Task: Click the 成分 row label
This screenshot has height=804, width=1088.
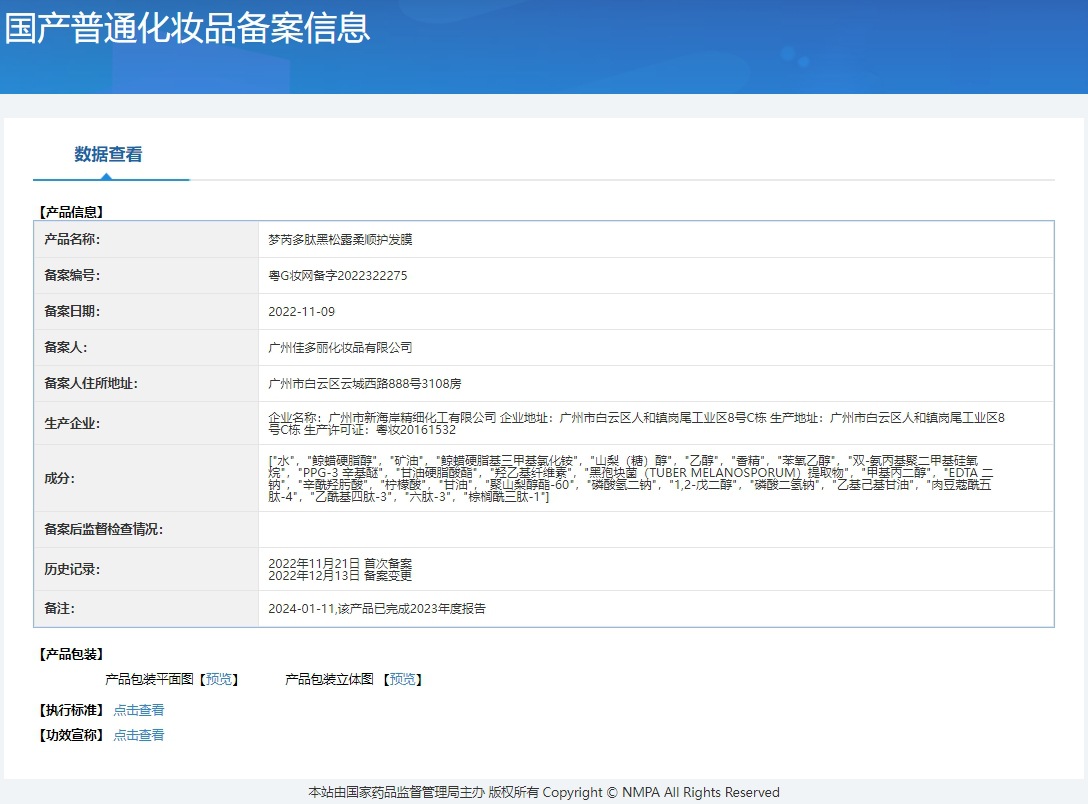Action: pos(60,478)
